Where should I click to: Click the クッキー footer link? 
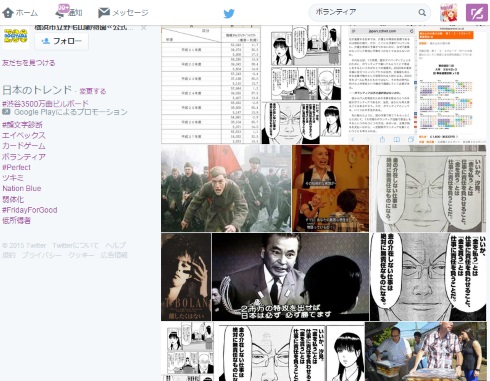click(x=81, y=255)
